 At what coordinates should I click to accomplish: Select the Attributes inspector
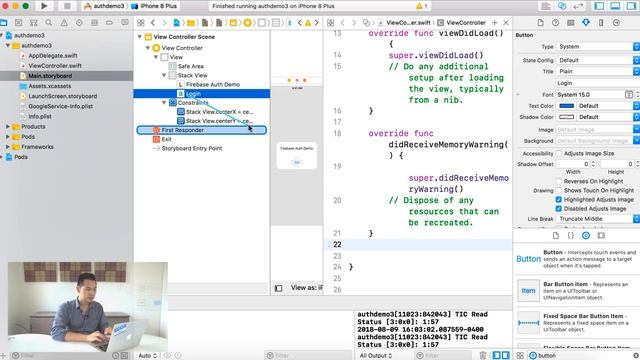click(x=586, y=22)
